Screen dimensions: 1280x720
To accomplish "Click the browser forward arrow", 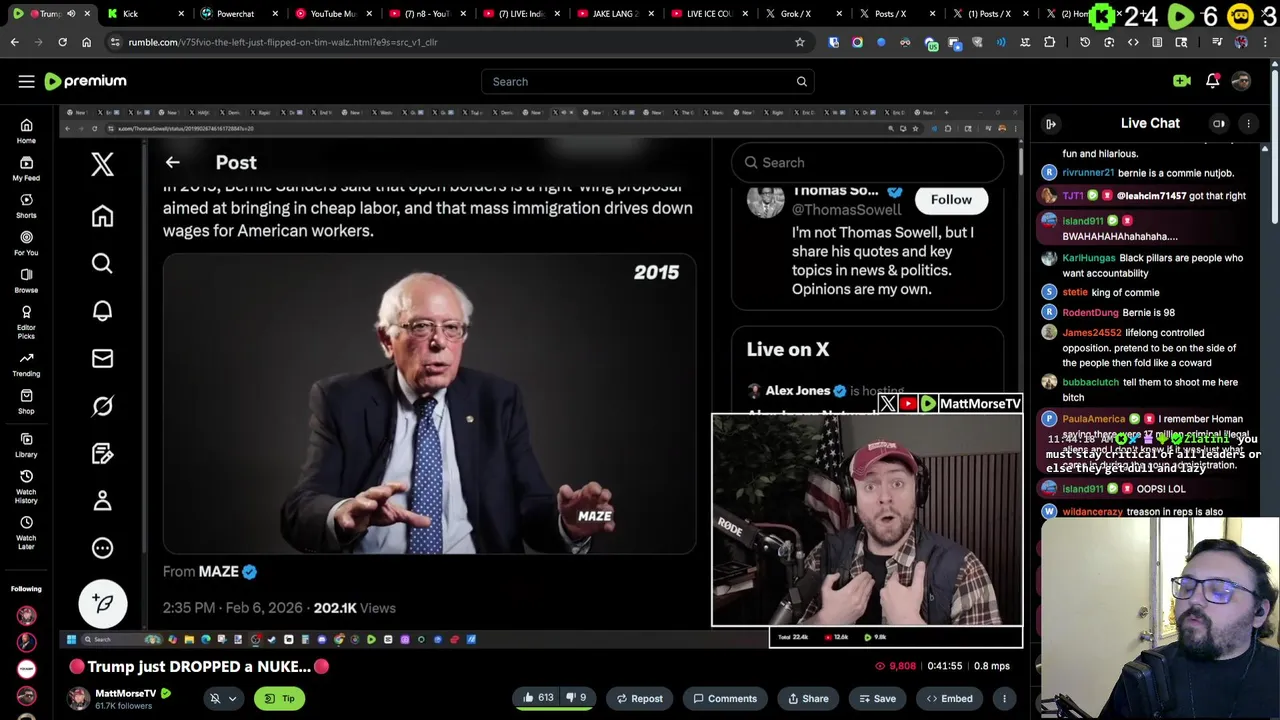I will point(38,42).
